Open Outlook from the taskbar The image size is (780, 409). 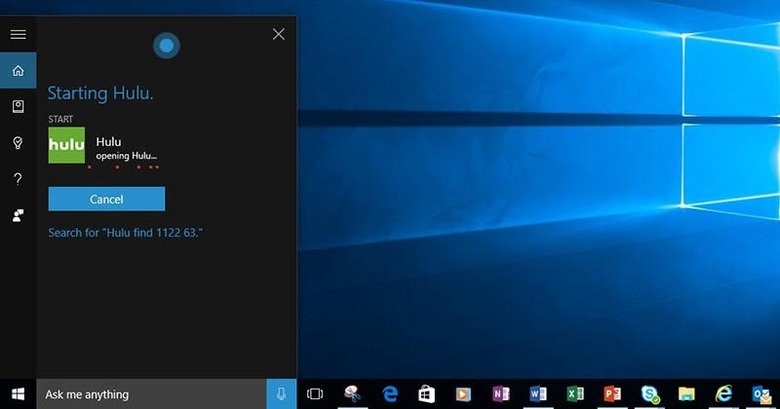pyautogui.click(x=761, y=395)
